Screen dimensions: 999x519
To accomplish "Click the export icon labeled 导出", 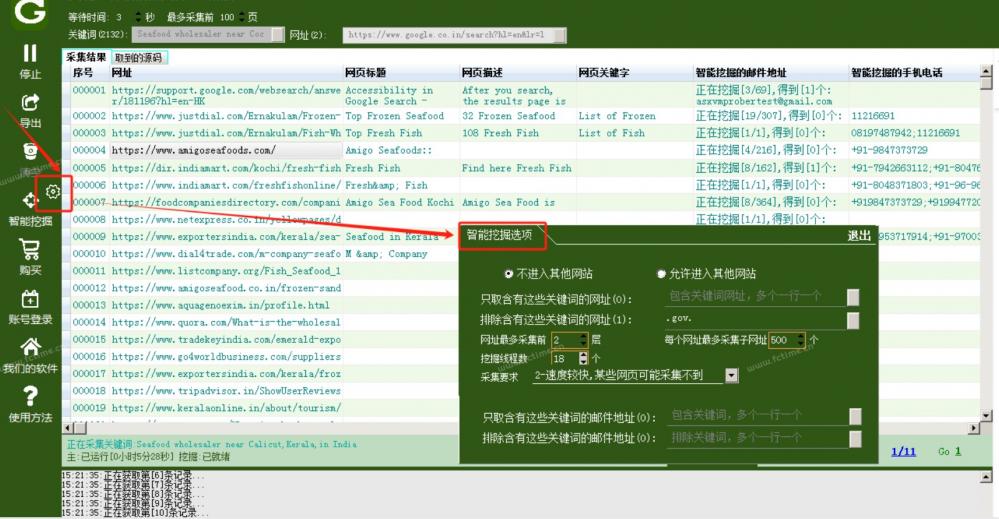I will pos(30,101).
